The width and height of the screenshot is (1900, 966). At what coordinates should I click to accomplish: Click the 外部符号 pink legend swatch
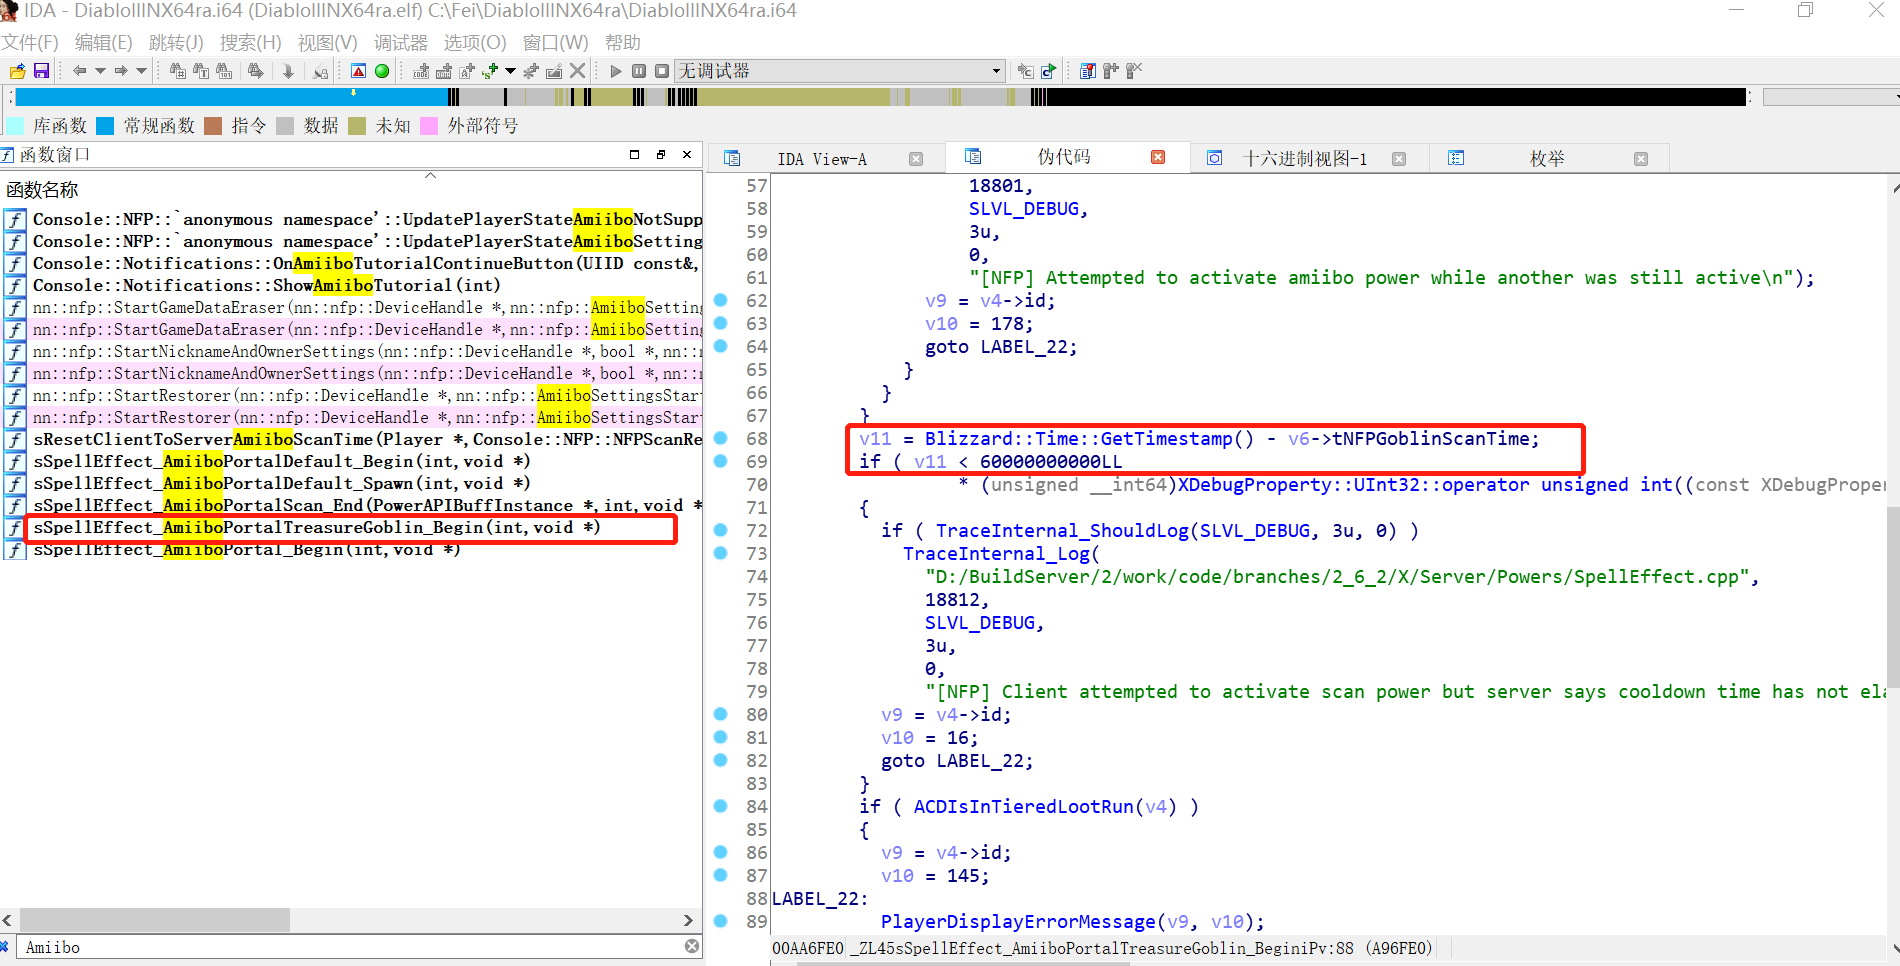(x=429, y=126)
